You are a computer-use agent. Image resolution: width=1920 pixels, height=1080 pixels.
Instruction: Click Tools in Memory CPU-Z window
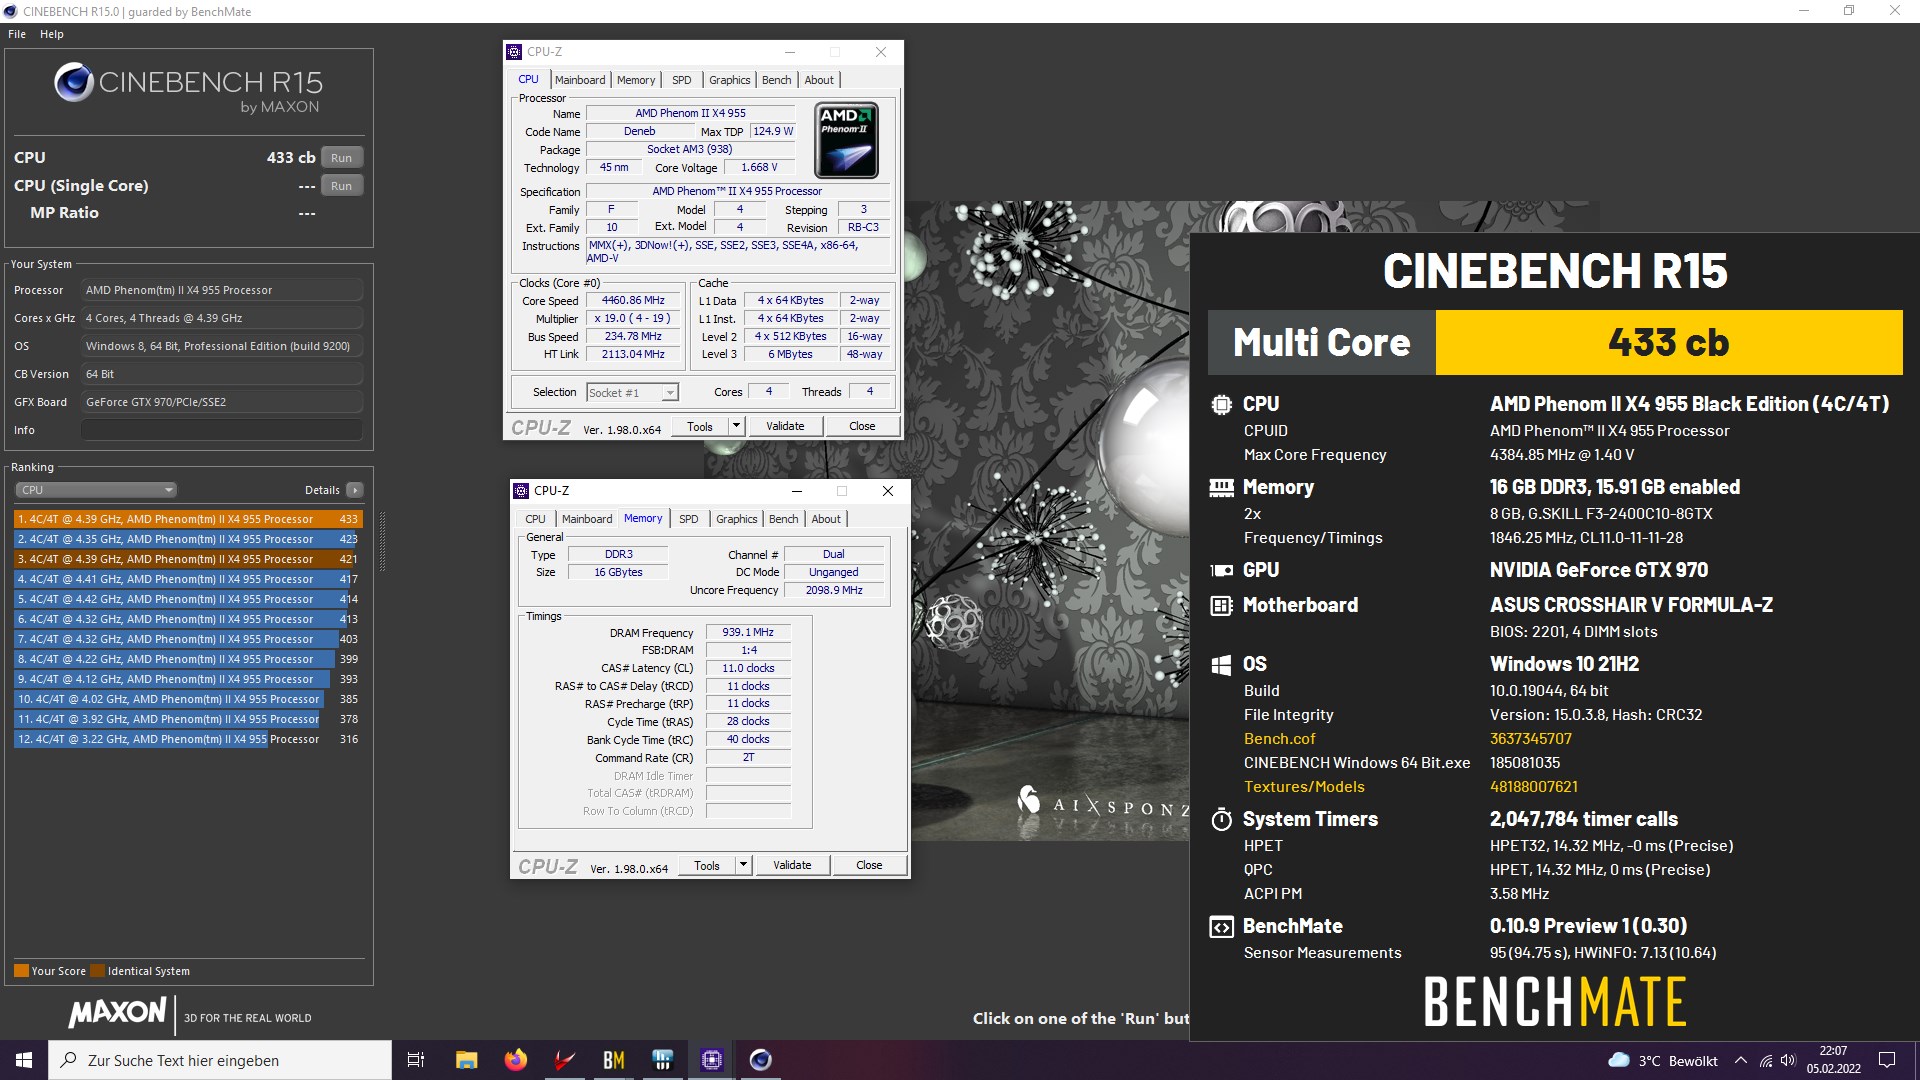tap(707, 865)
